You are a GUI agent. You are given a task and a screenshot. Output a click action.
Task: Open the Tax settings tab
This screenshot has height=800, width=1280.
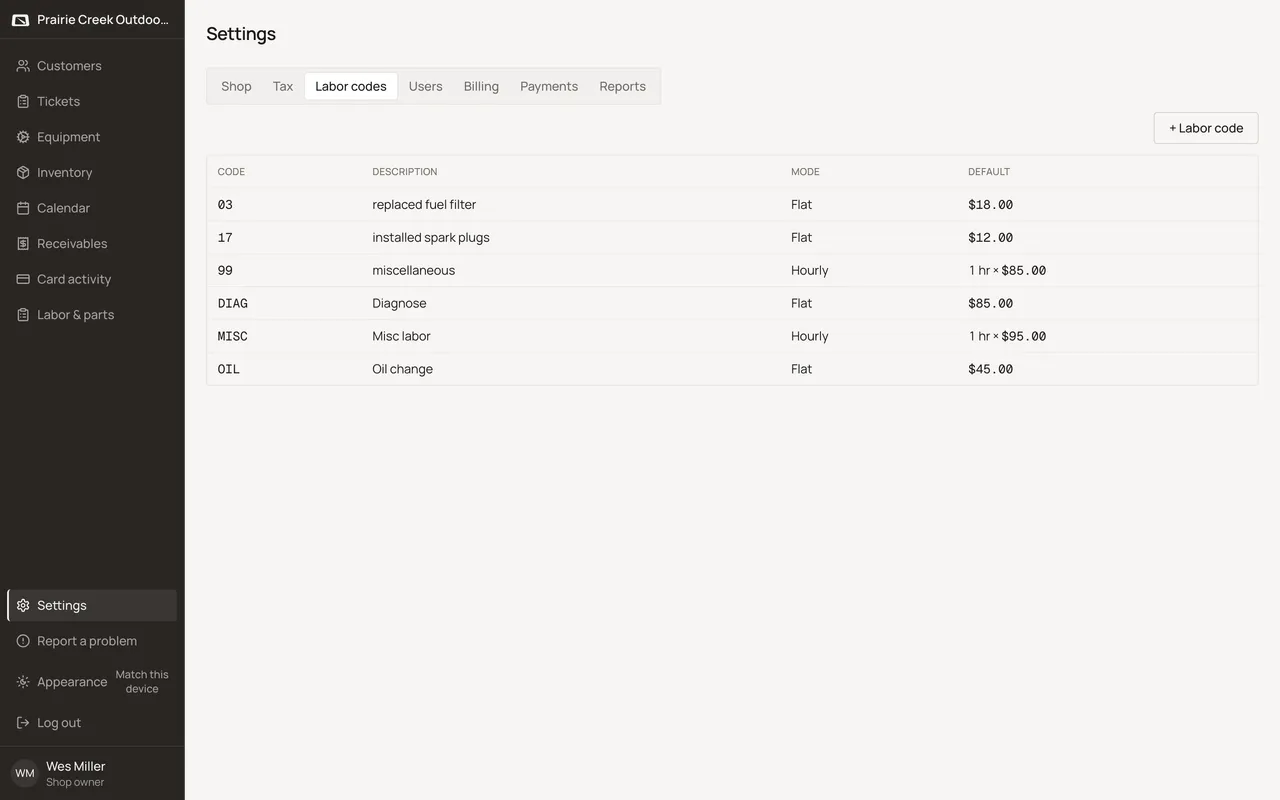[x=283, y=86]
